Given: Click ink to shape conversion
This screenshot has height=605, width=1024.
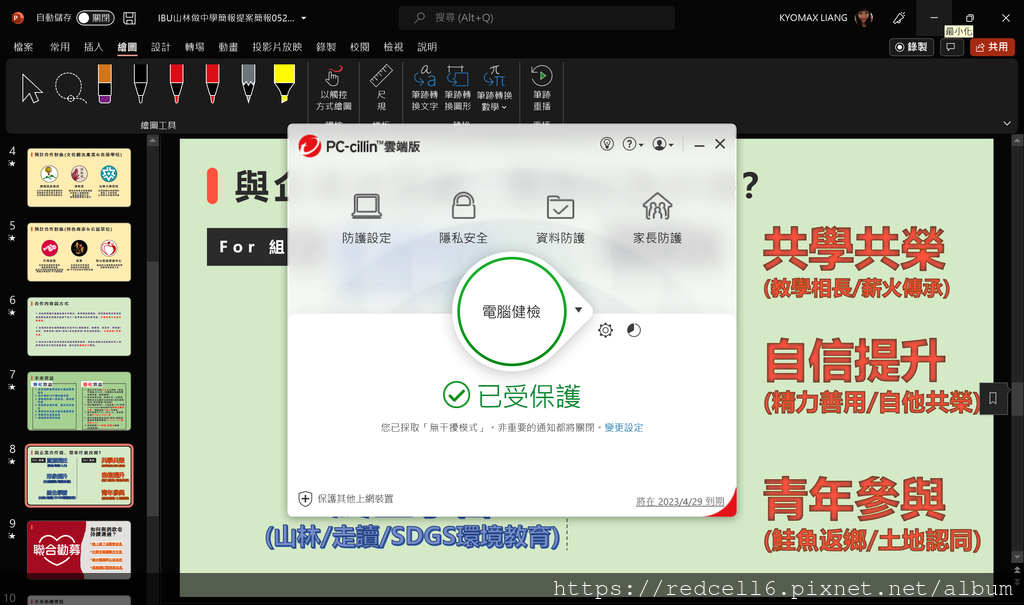Looking at the screenshot, I should (458, 88).
